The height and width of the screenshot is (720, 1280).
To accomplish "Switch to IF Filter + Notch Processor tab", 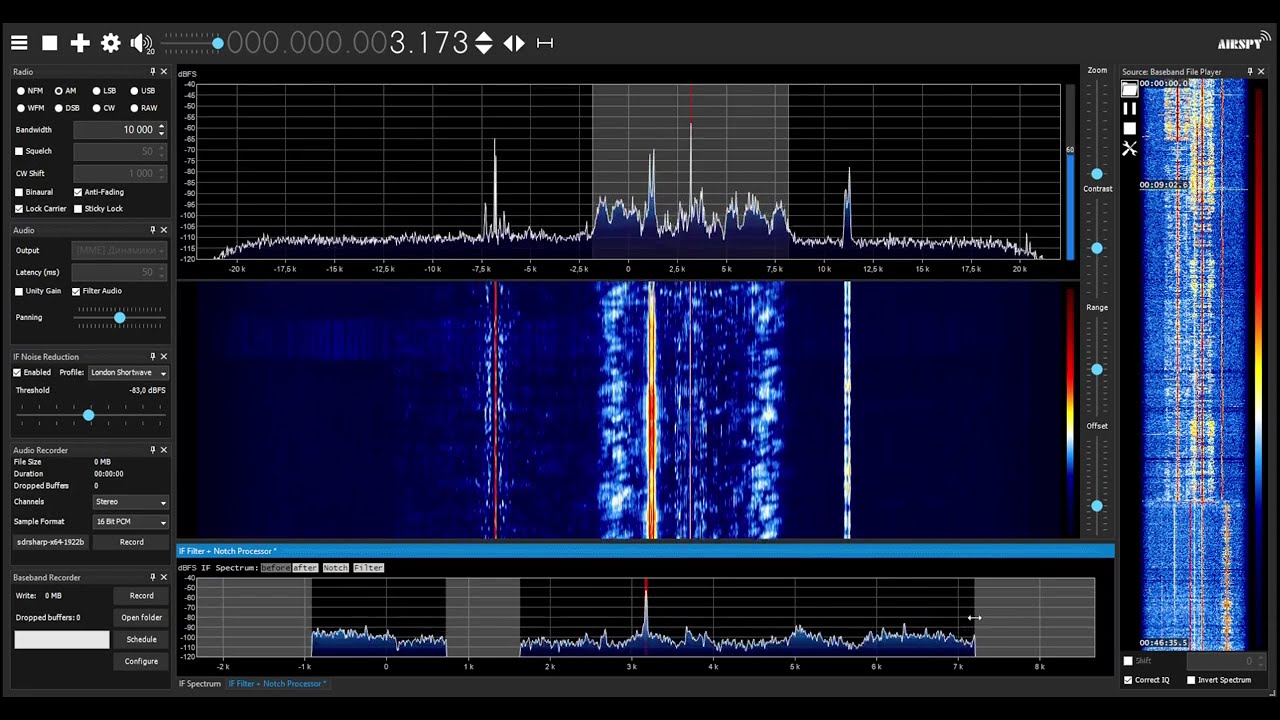I will [278, 684].
